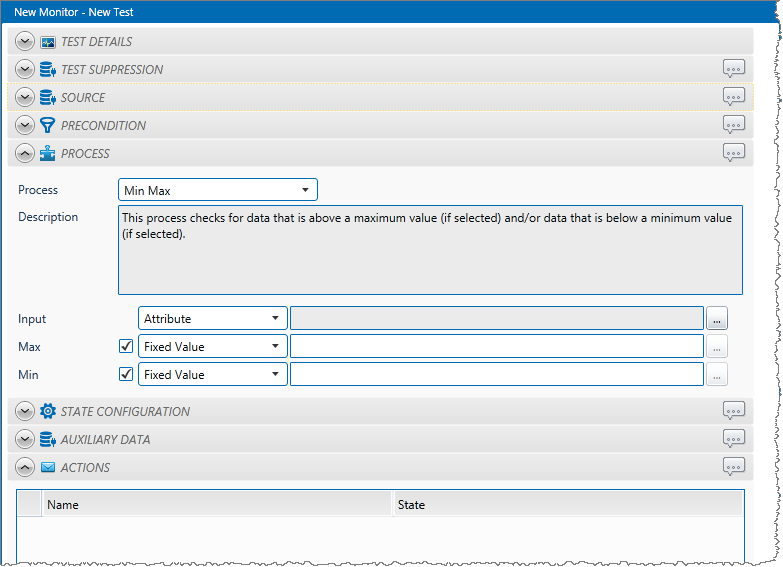The width and height of the screenshot is (783, 567).
Task: Click the Input browse ellipsis button
Action: pyautogui.click(x=717, y=319)
